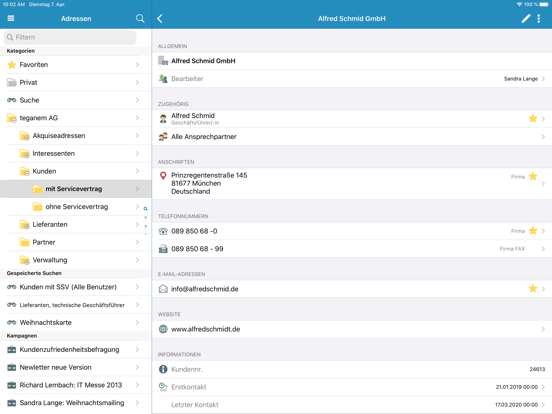
Task: Click the Privat folder icon
Action: pos(12,82)
